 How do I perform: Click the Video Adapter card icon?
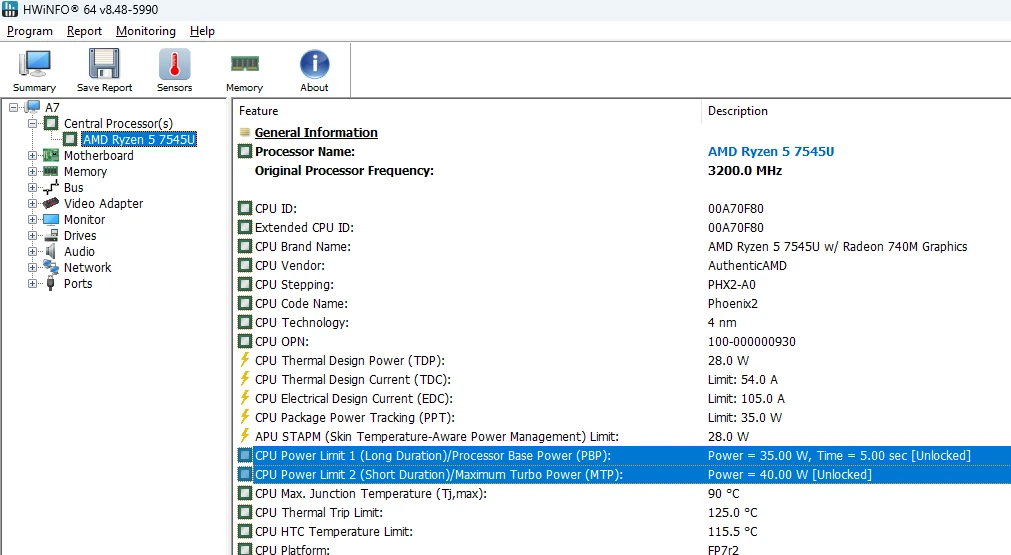click(x=50, y=203)
